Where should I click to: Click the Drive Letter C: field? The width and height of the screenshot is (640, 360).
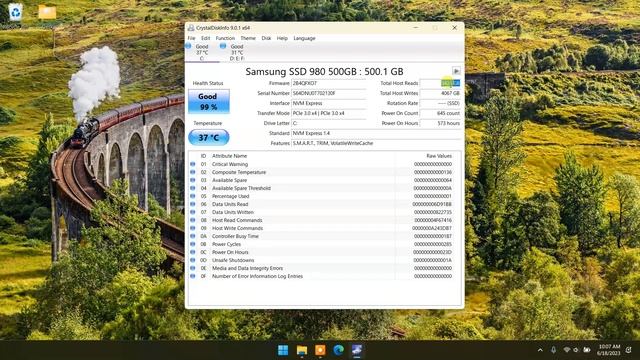click(329, 123)
